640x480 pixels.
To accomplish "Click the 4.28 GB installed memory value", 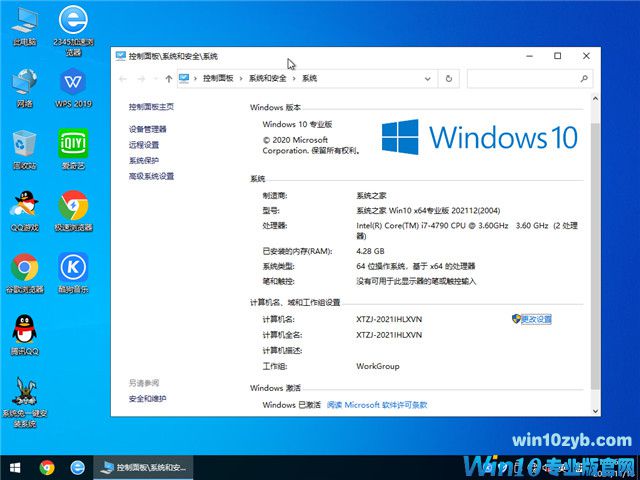I will (x=370, y=251).
